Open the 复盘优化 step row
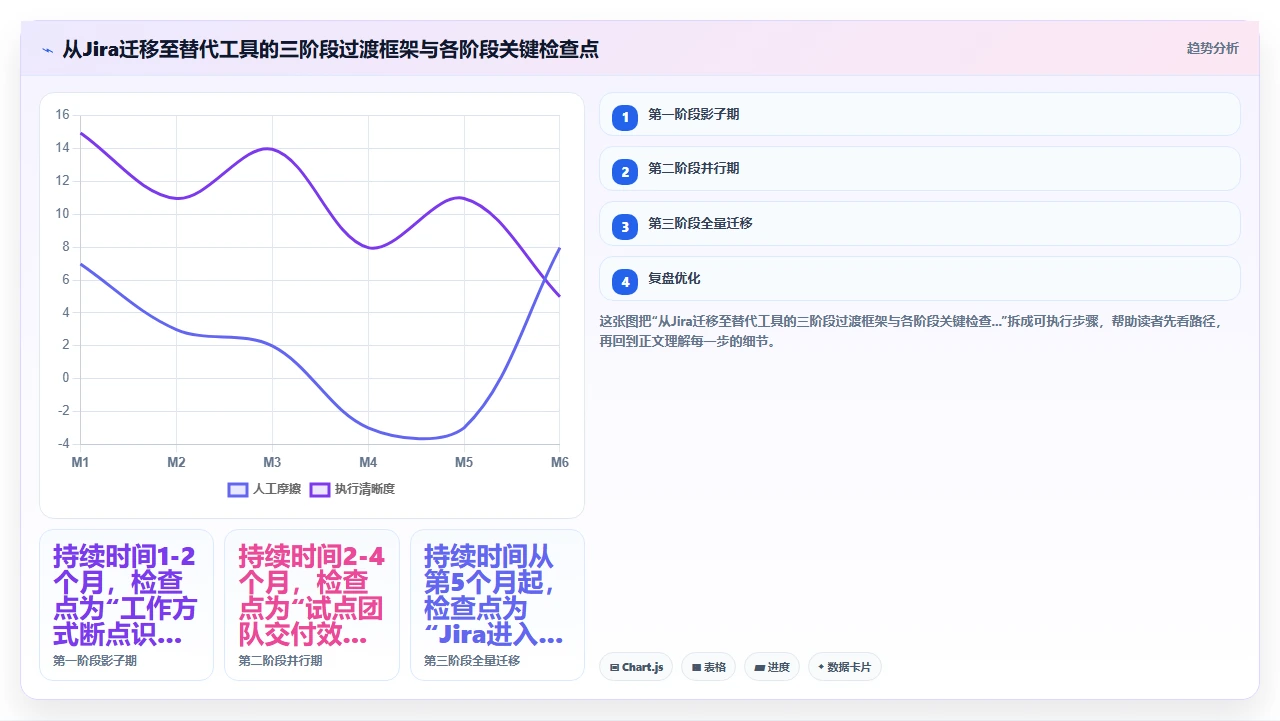1280x721 pixels. click(919, 278)
